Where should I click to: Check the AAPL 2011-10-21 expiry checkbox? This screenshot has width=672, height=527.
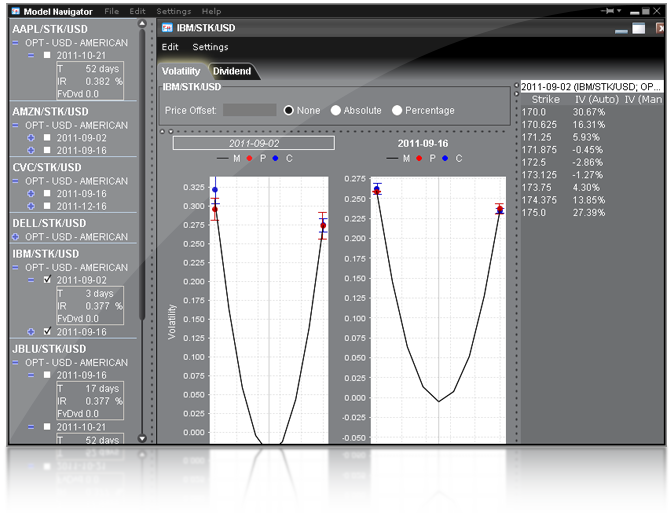(47, 55)
